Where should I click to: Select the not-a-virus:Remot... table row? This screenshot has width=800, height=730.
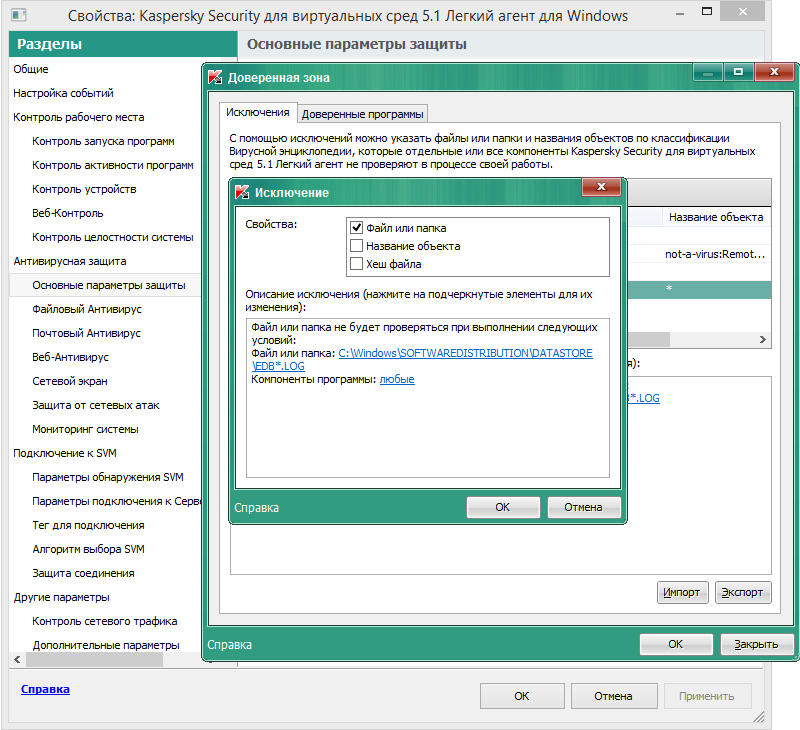699,254
